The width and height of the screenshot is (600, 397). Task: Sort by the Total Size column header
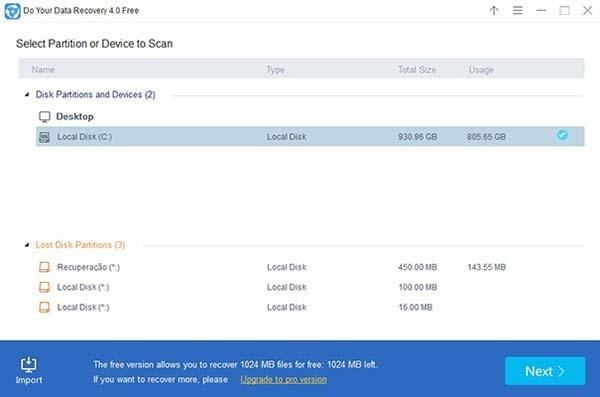click(417, 70)
